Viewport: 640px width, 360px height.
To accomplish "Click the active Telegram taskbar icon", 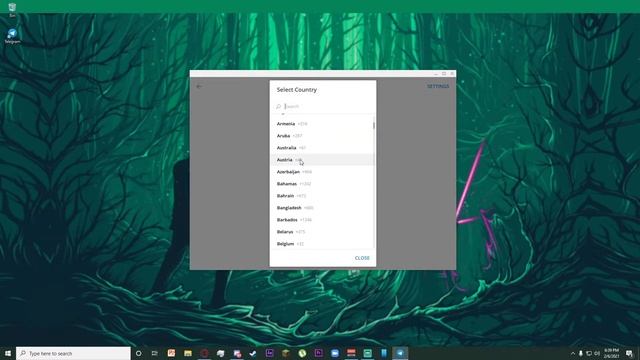I will tap(400, 353).
